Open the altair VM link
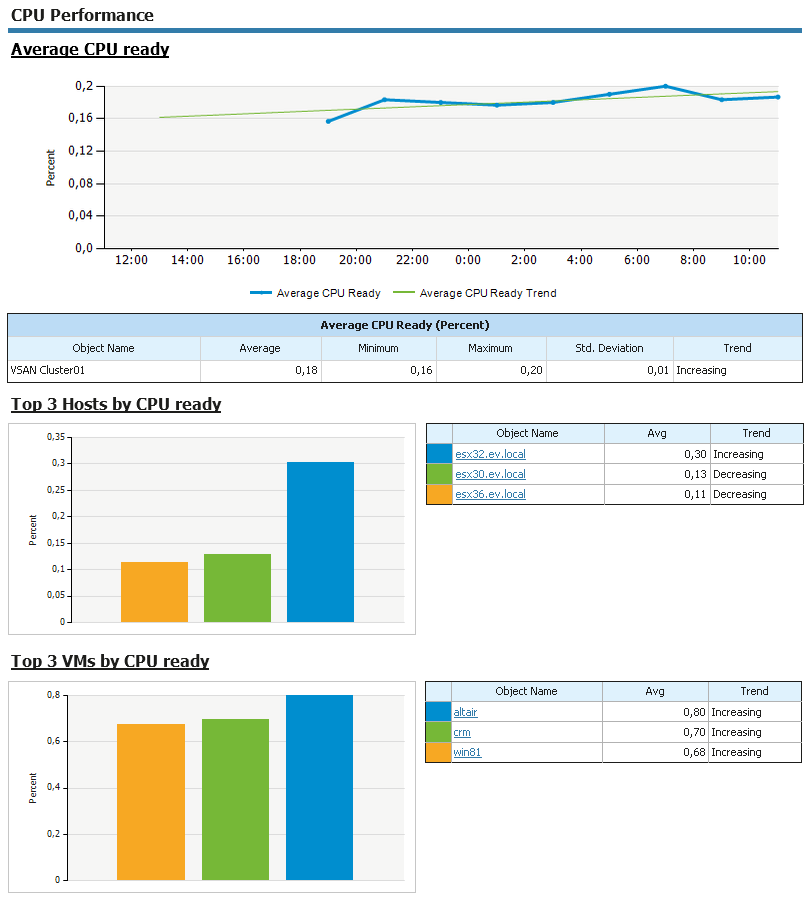 [465, 712]
